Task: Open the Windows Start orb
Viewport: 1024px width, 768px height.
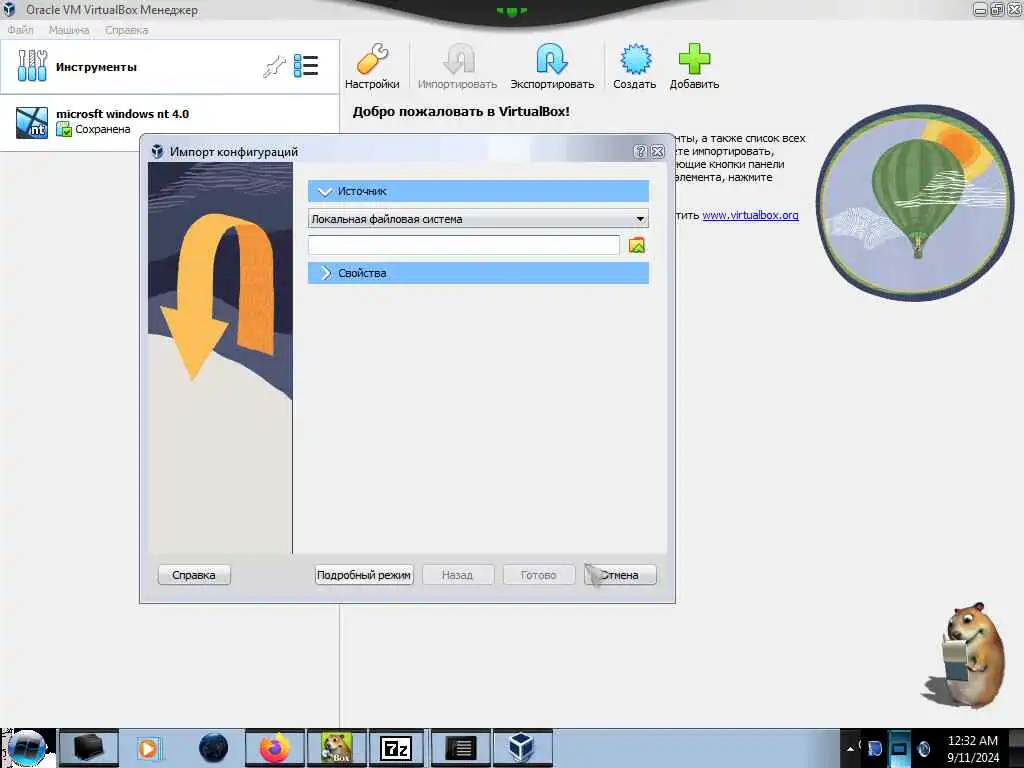Action: coord(27,748)
